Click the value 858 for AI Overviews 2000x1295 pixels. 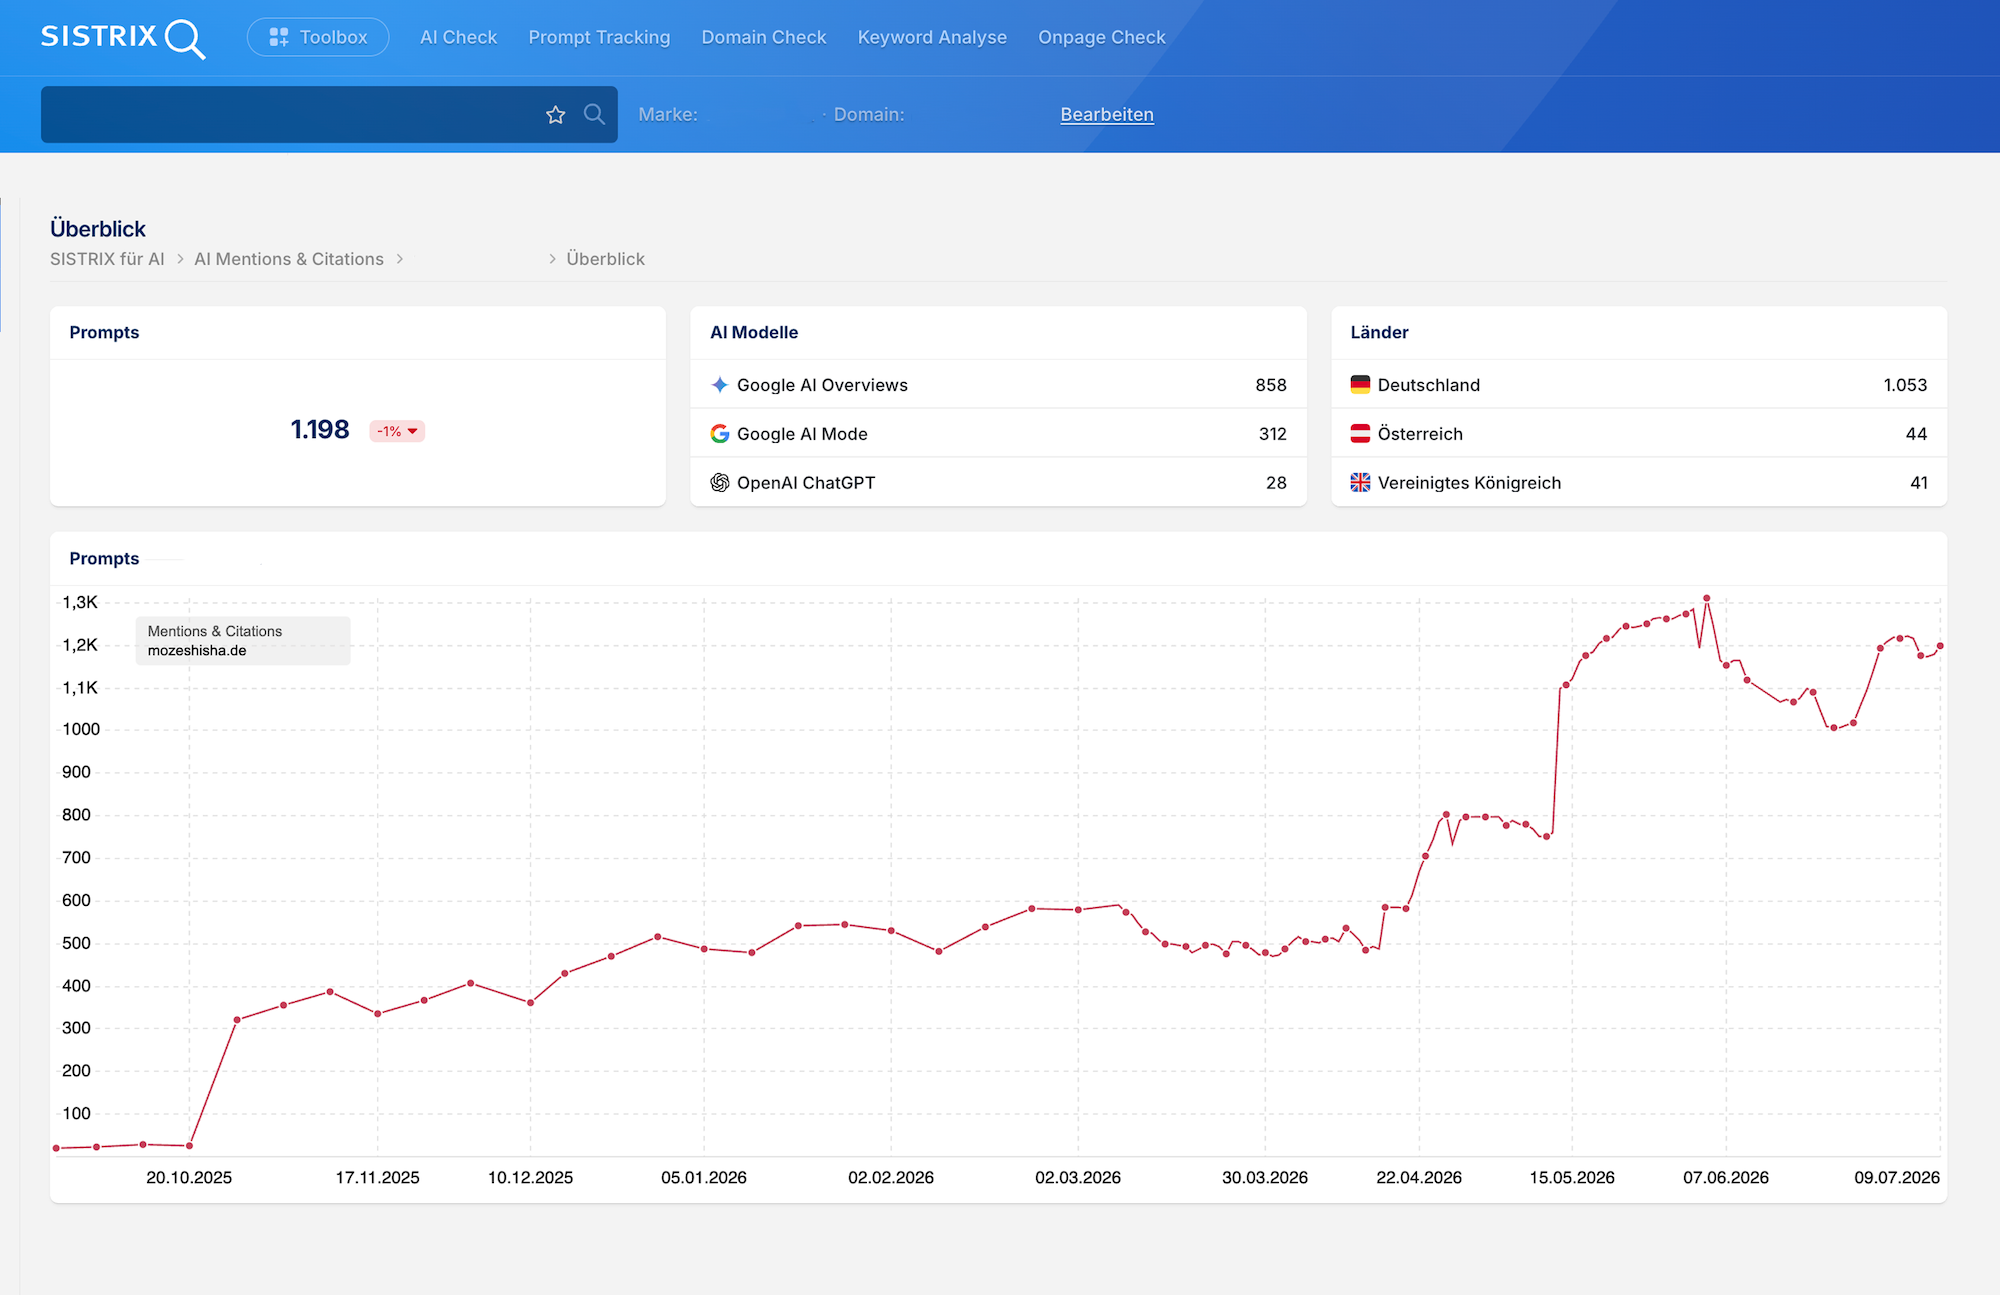(x=1271, y=385)
